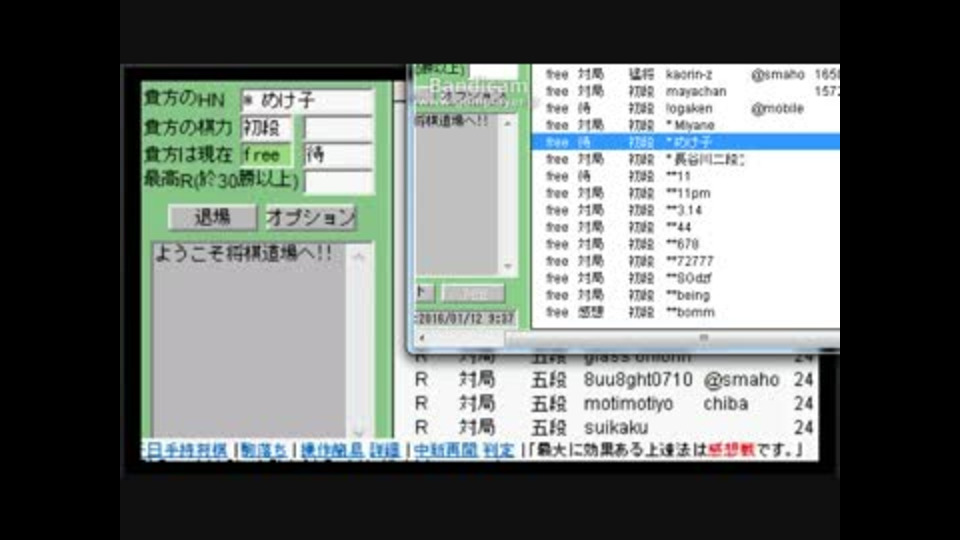
Task: Select player row logaken
Action: point(686,108)
